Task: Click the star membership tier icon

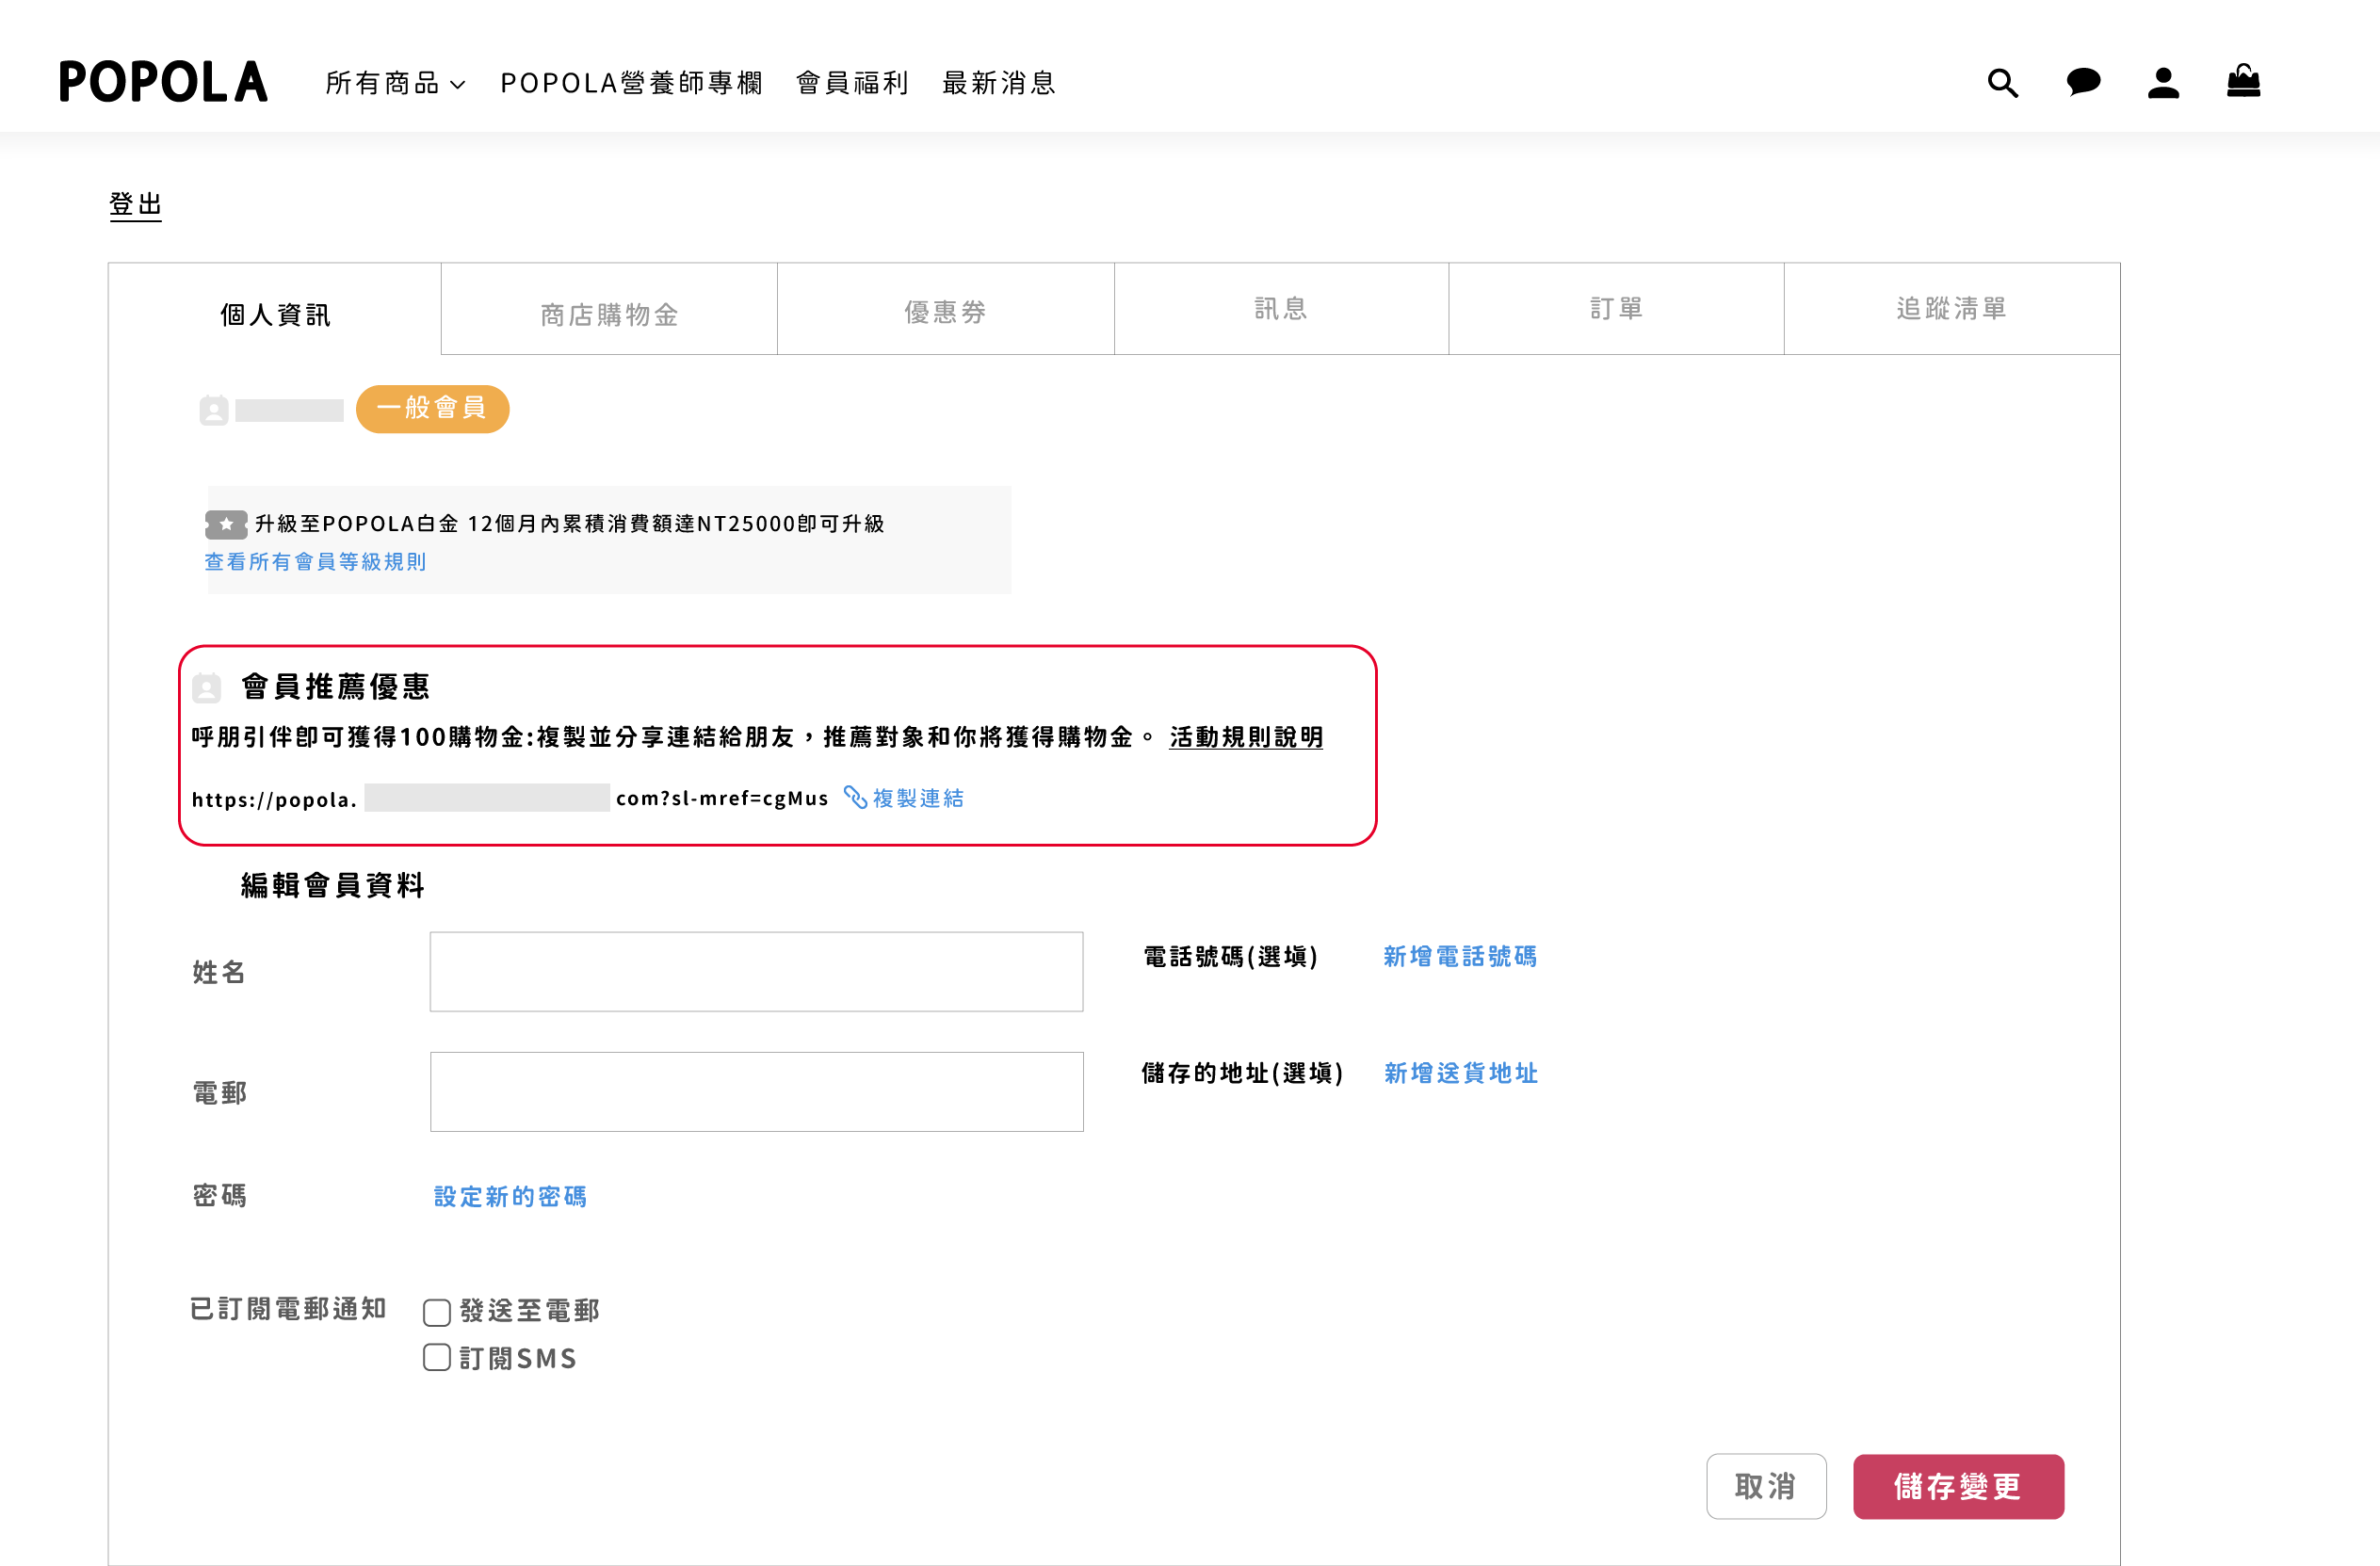Action: click(x=226, y=524)
